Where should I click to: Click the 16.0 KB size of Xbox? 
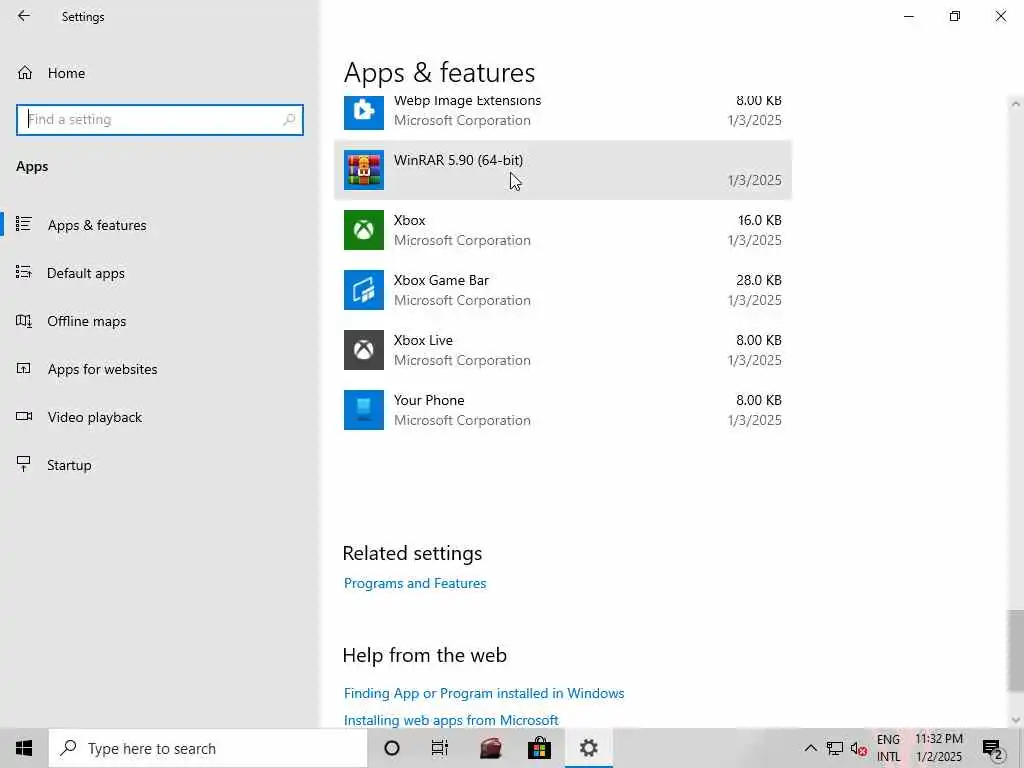tap(760, 220)
